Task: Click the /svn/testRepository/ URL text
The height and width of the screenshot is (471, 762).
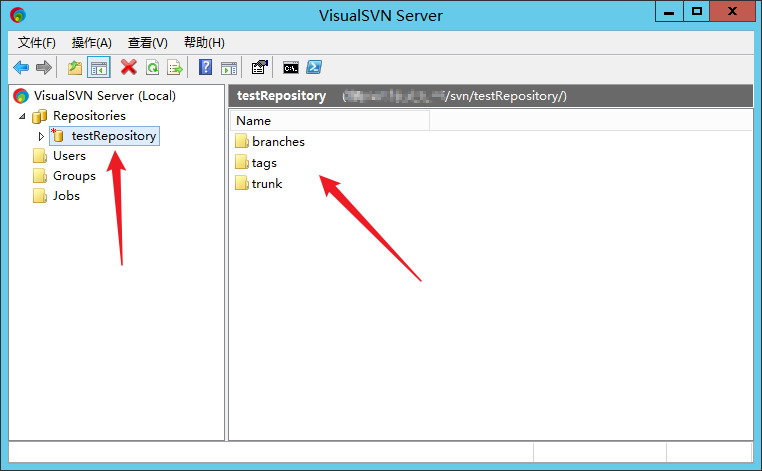Action: (x=505, y=96)
